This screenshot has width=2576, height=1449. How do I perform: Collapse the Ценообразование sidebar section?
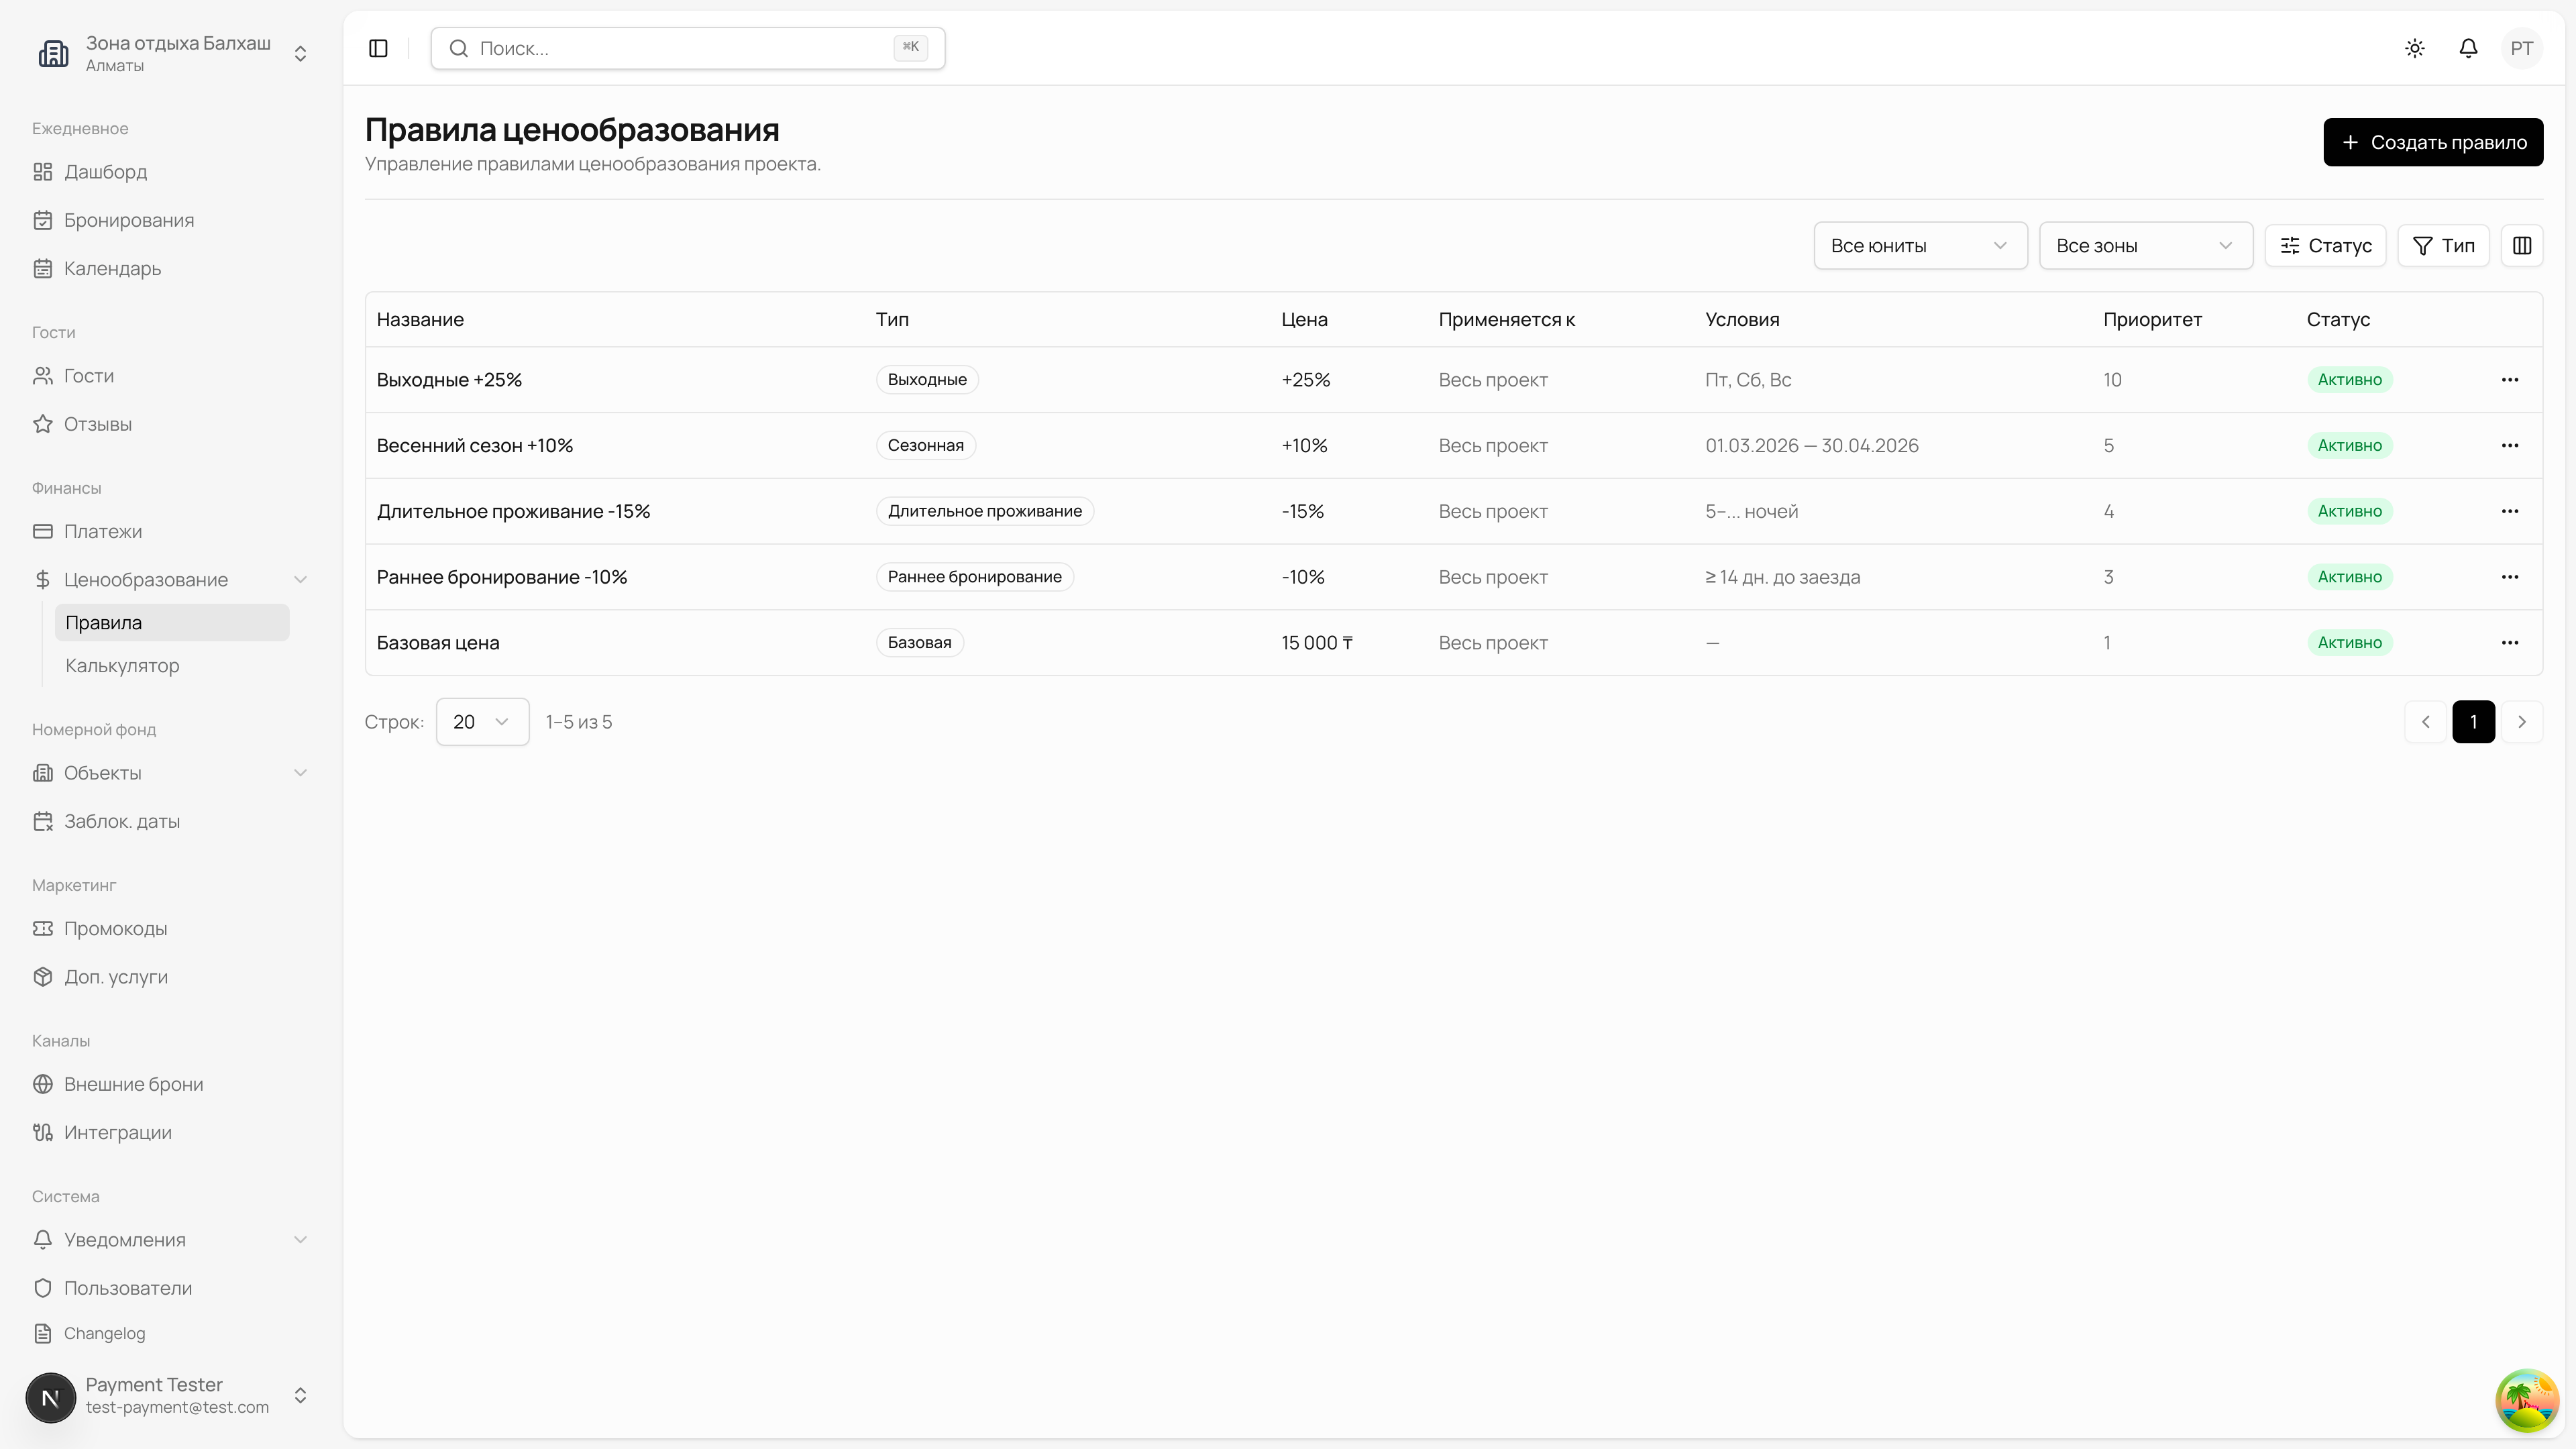click(x=300, y=580)
